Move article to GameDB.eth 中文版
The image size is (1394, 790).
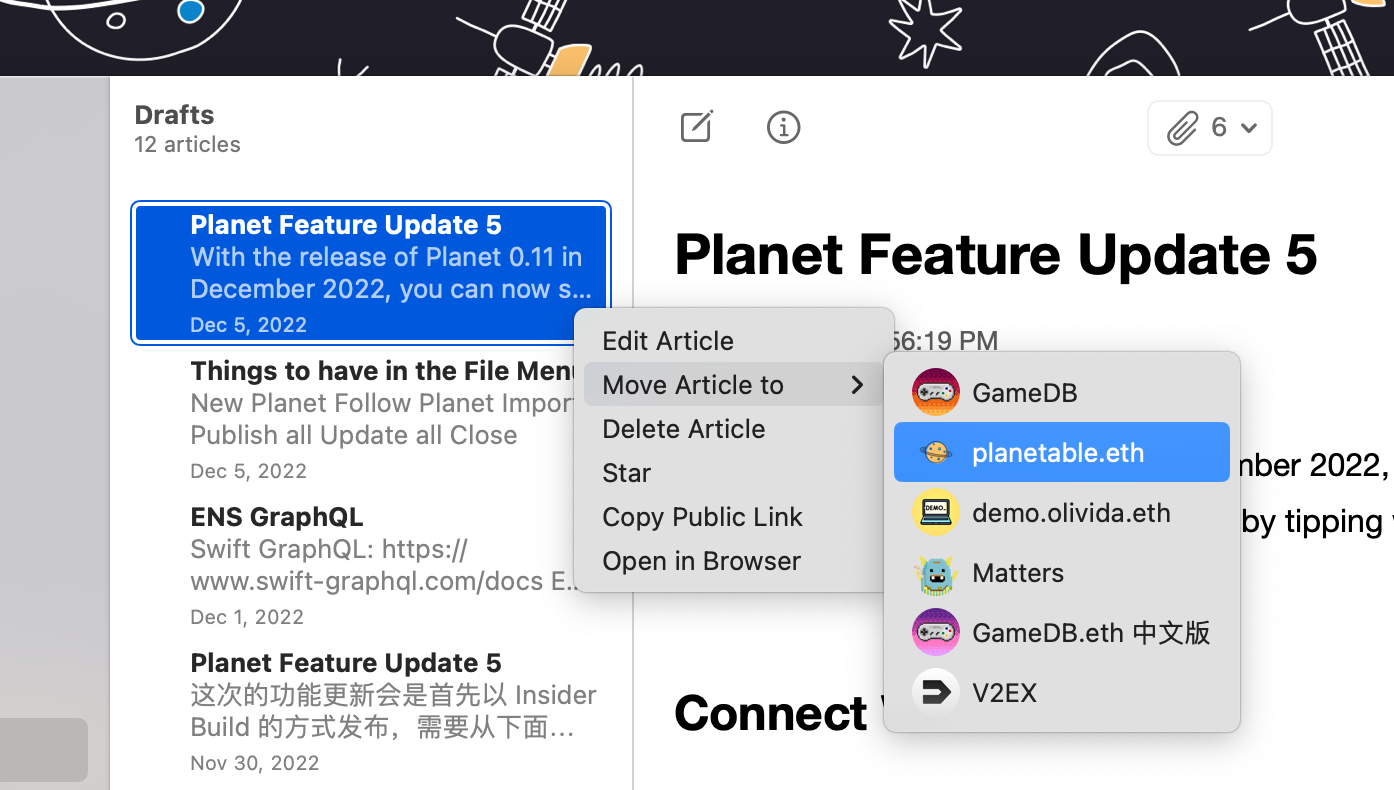click(1090, 633)
